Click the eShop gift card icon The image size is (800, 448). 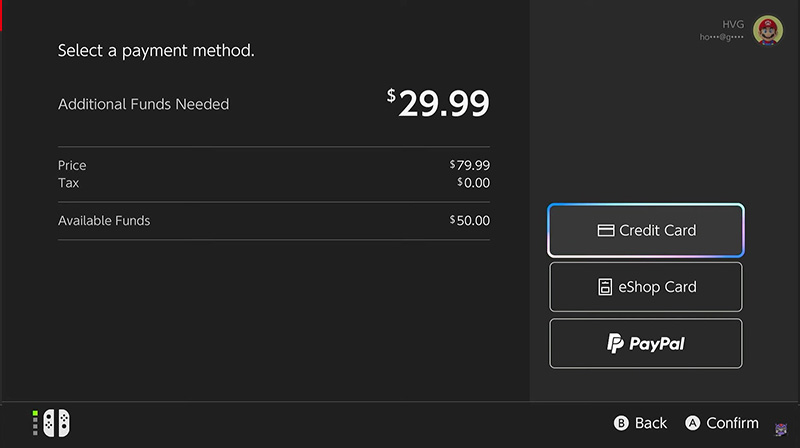pos(605,287)
